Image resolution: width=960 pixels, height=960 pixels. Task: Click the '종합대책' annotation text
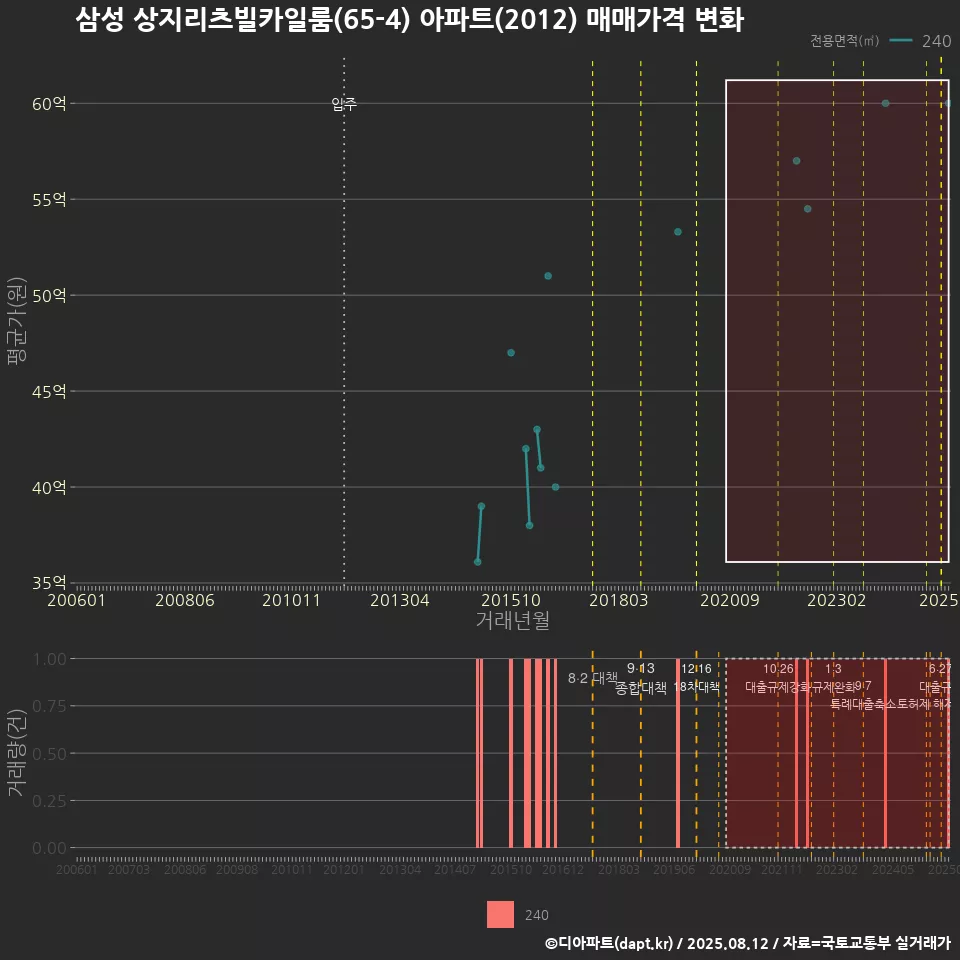coord(640,688)
